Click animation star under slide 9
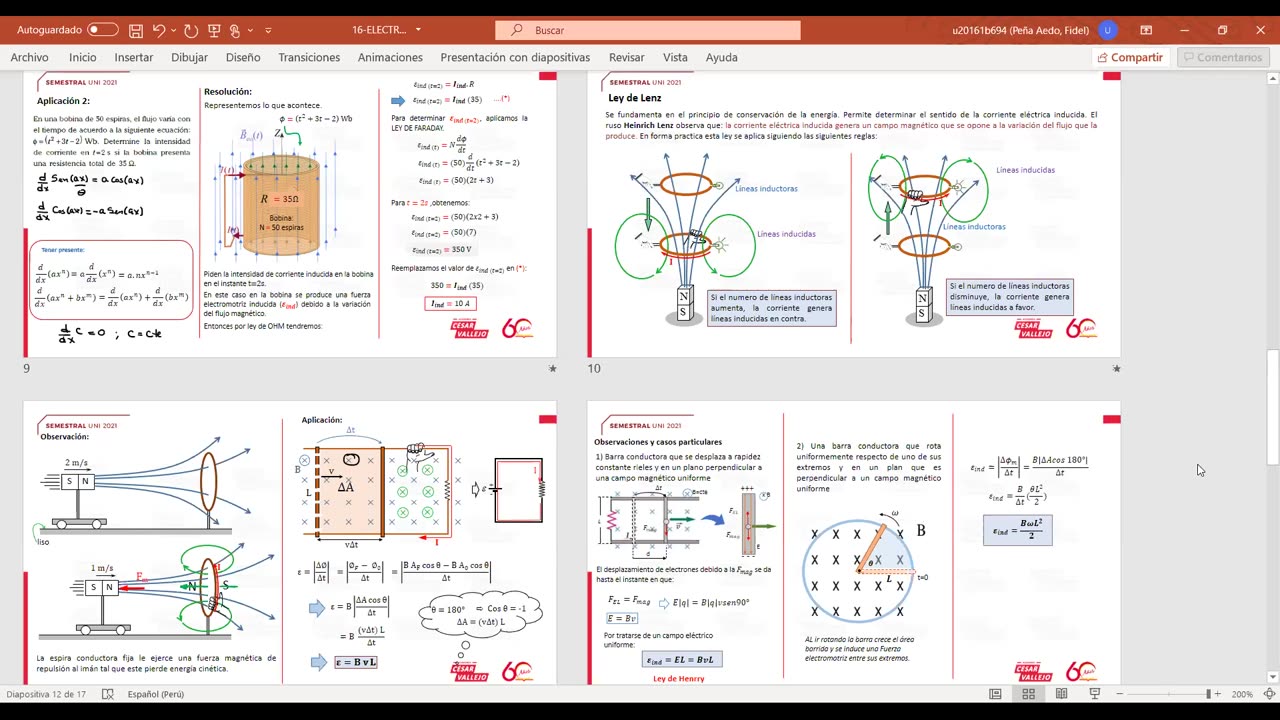This screenshot has height=720, width=1280. (x=552, y=369)
